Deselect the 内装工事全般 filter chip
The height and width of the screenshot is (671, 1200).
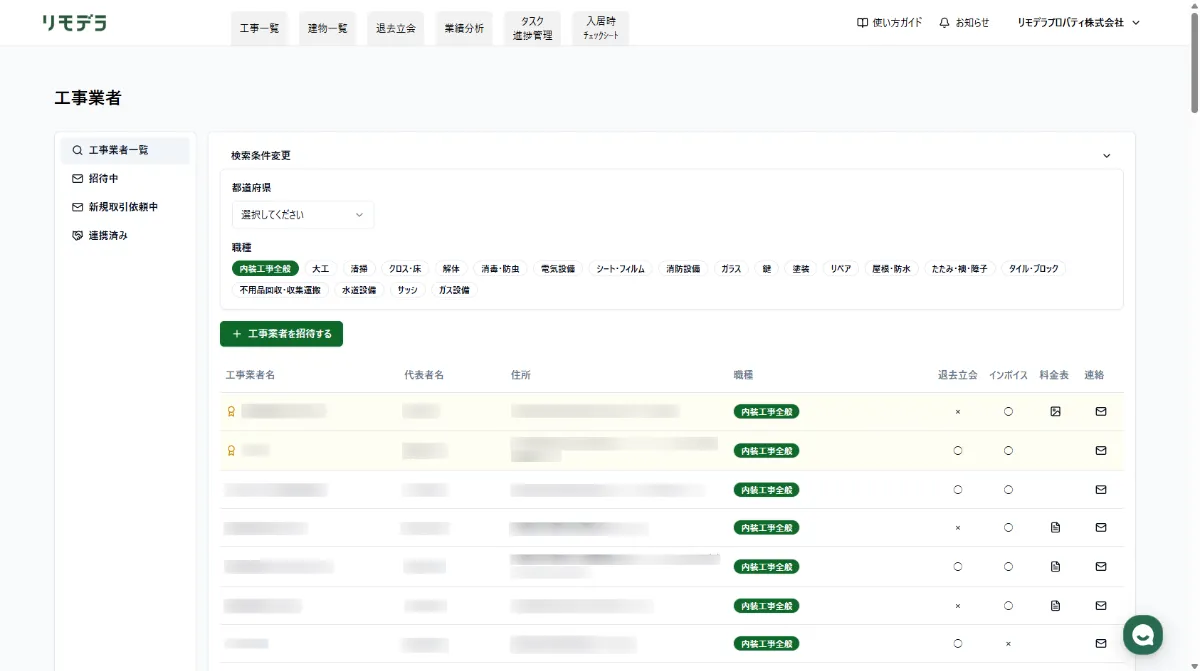coord(265,269)
